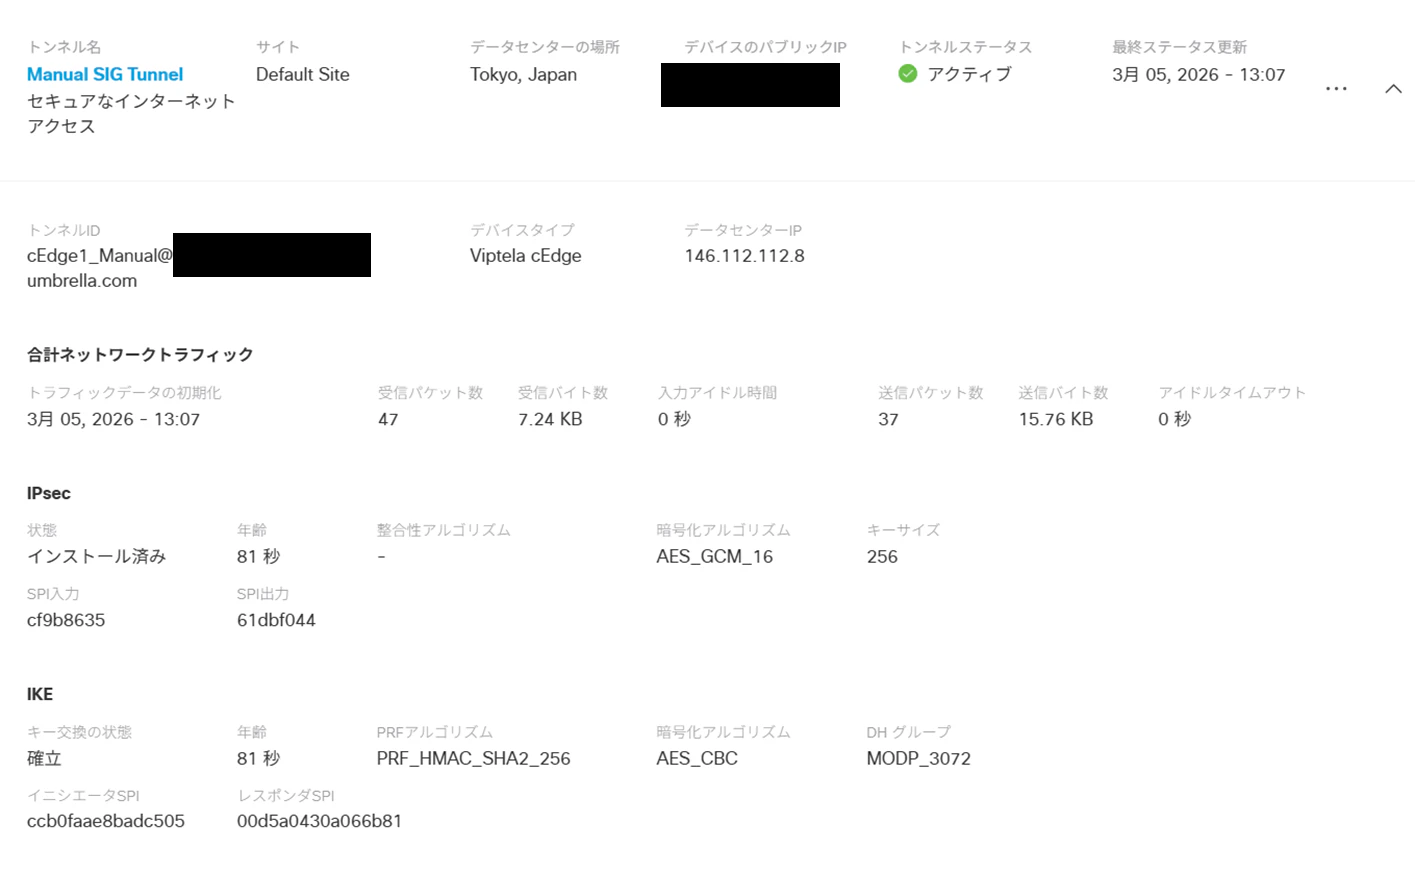Select the responder SPI 00d5a0430a066b81

pyautogui.click(x=319, y=821)
